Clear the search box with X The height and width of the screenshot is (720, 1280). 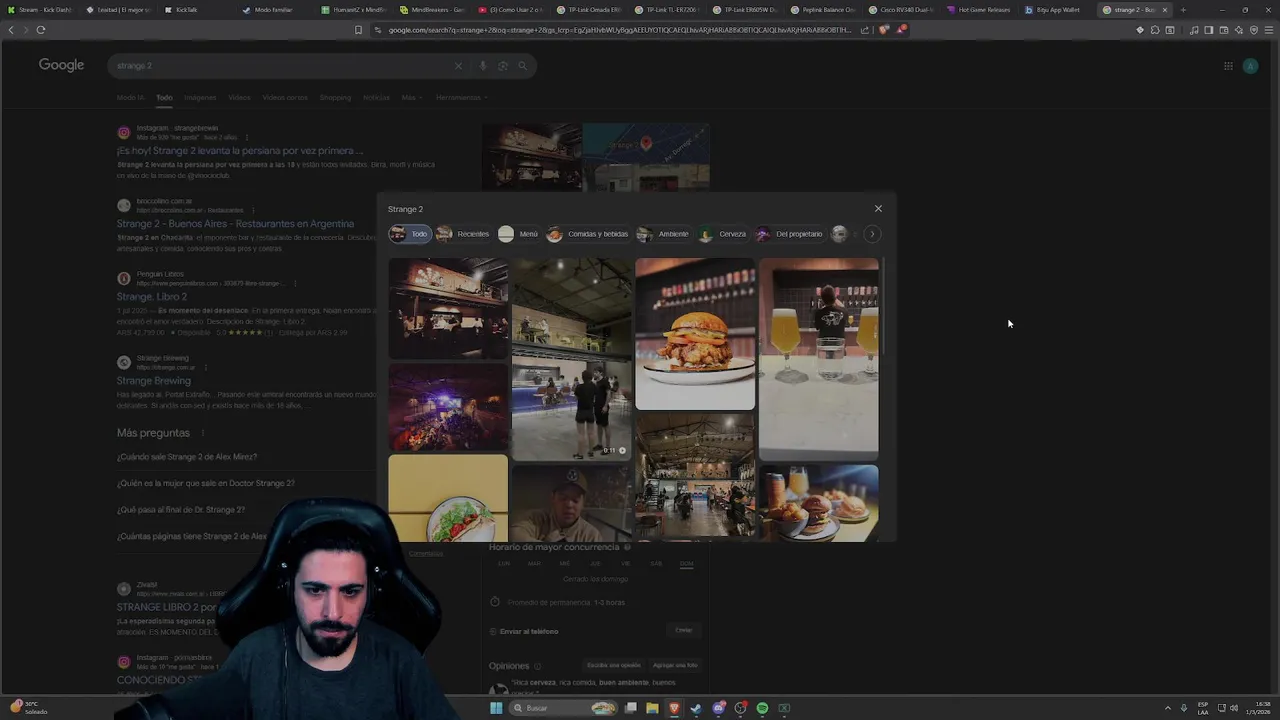coord(458,66)
